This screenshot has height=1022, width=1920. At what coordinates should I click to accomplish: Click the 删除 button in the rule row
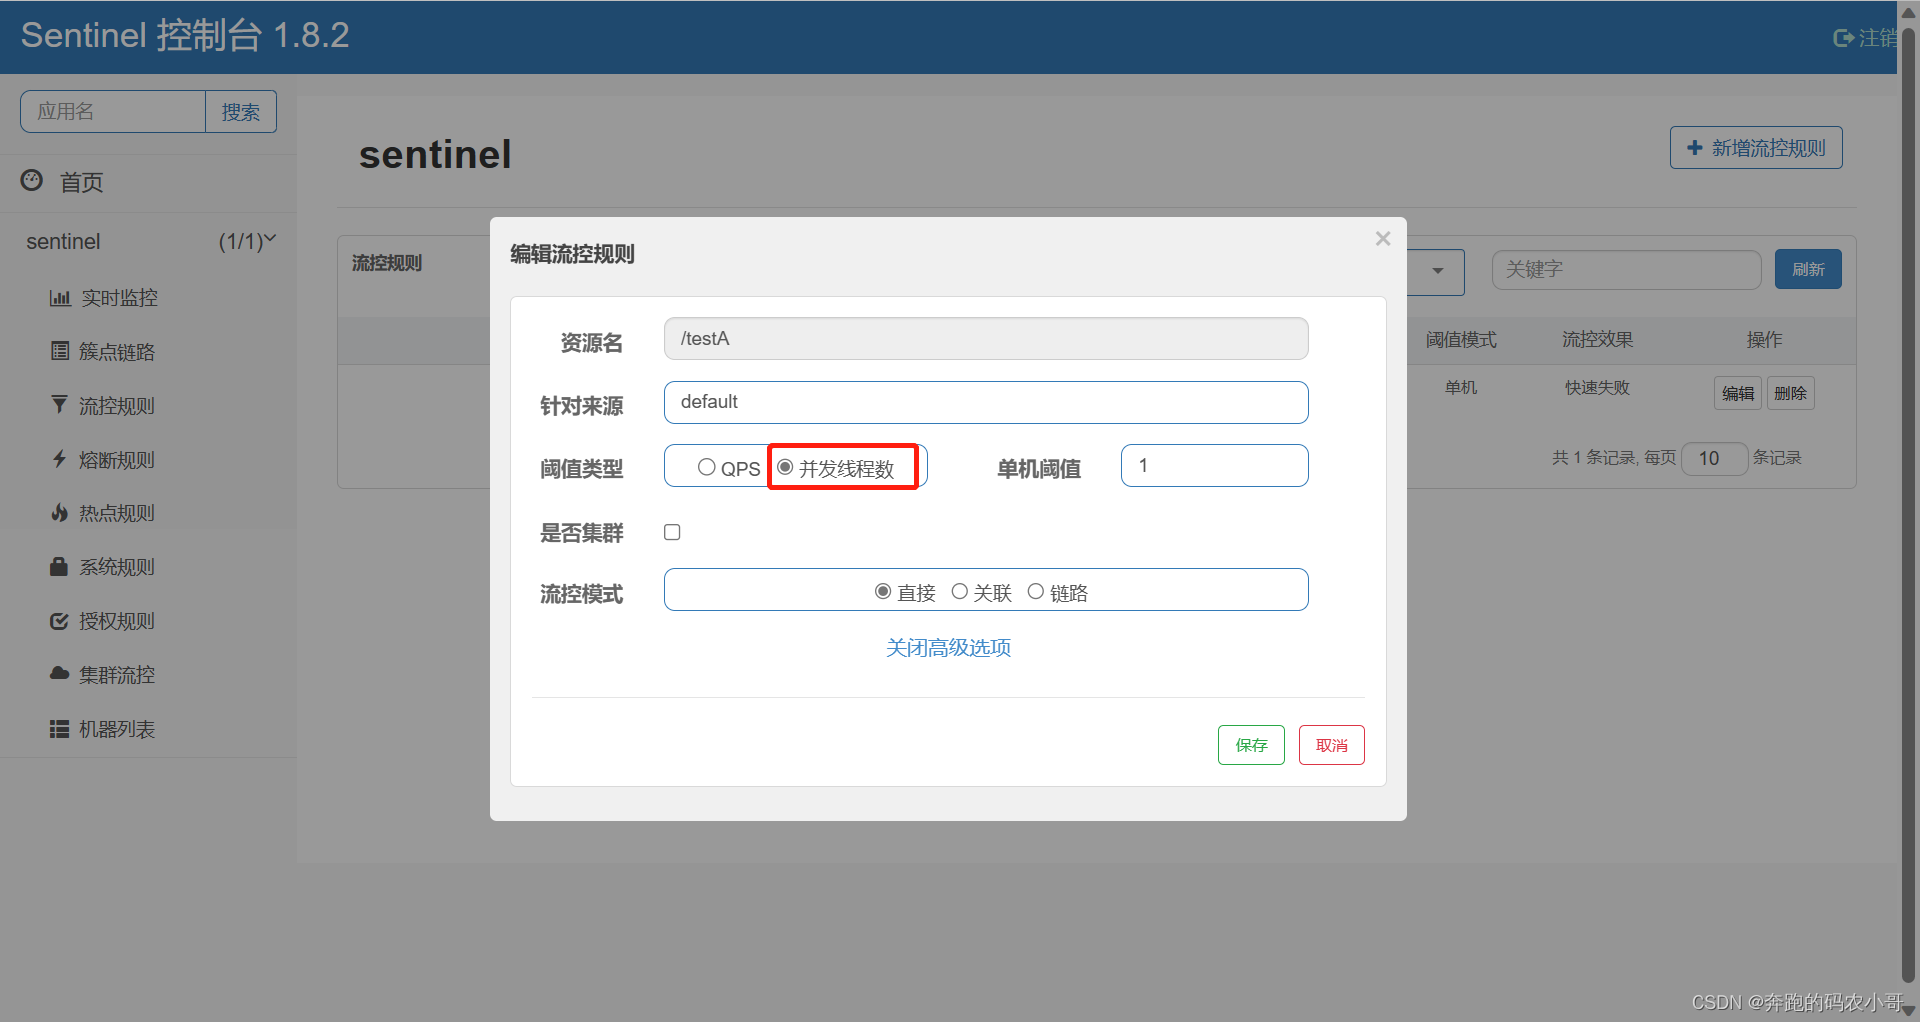[x=1790, y=393]
